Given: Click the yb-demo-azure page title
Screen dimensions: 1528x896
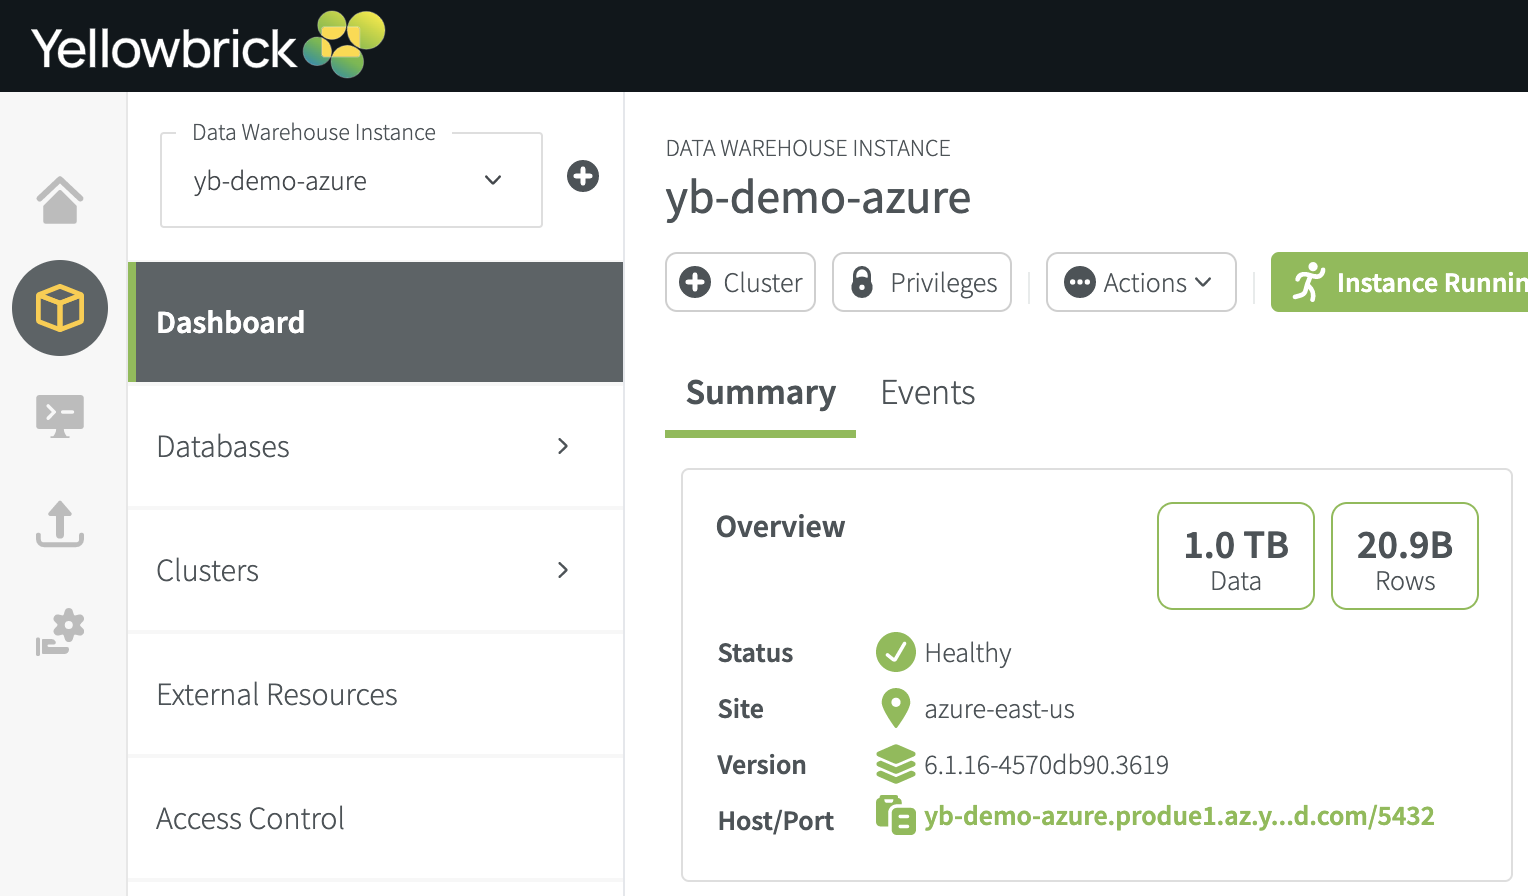Looking at the screenshot, I should pyautogui.click(x=818, y=197).
